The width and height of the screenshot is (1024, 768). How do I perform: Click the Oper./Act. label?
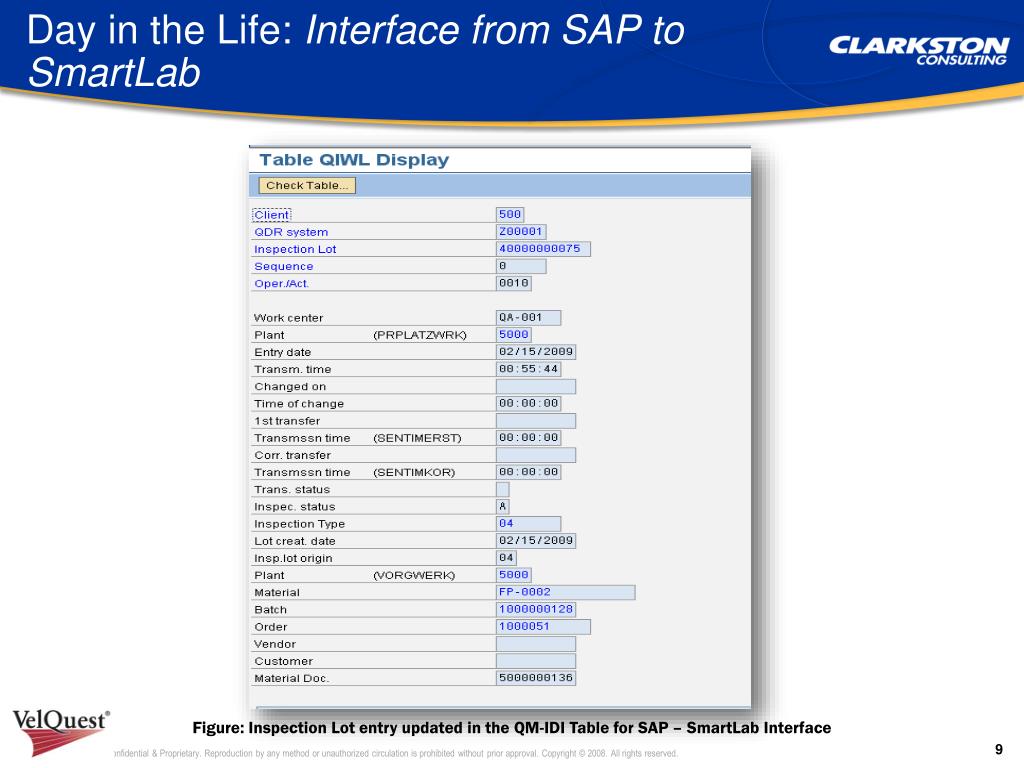(281, 283)
